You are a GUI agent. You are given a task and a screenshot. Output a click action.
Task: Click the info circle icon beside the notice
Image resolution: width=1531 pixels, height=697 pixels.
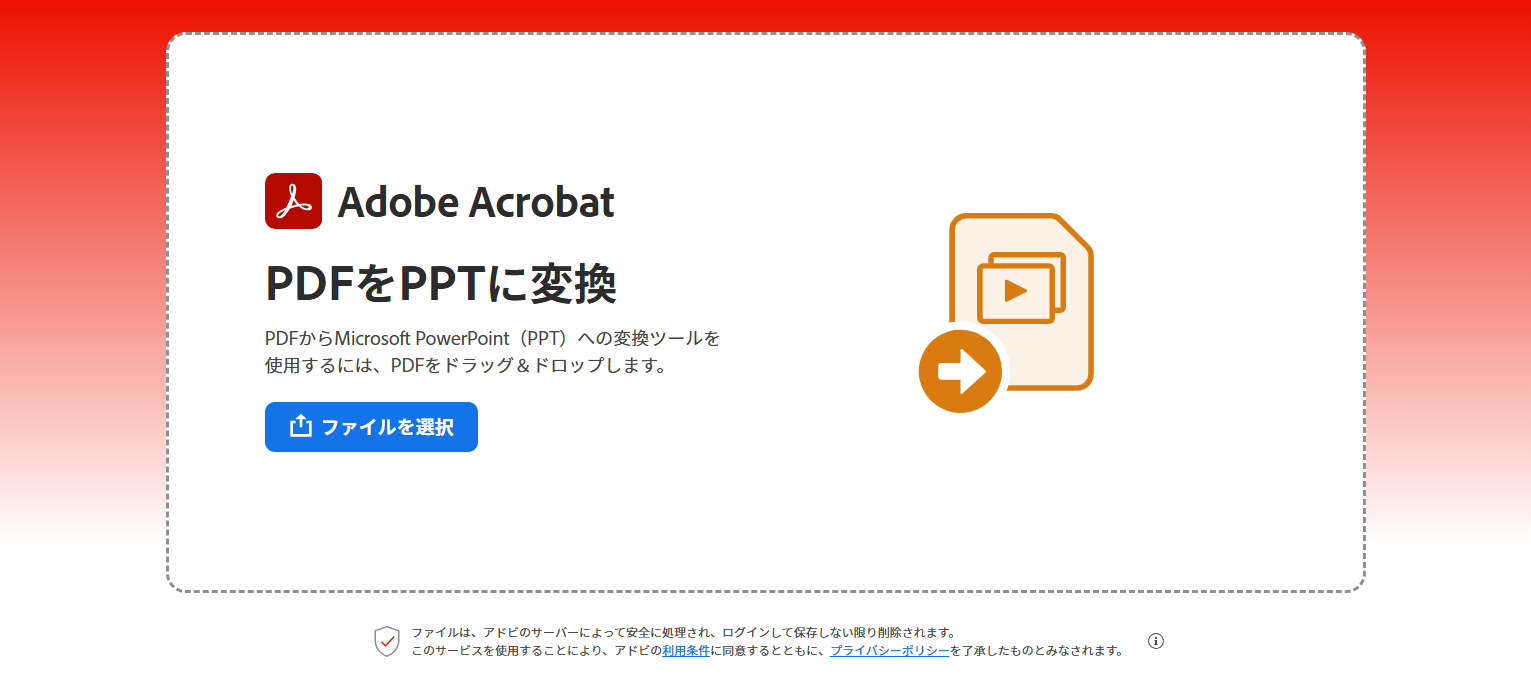click(1156, 641)
